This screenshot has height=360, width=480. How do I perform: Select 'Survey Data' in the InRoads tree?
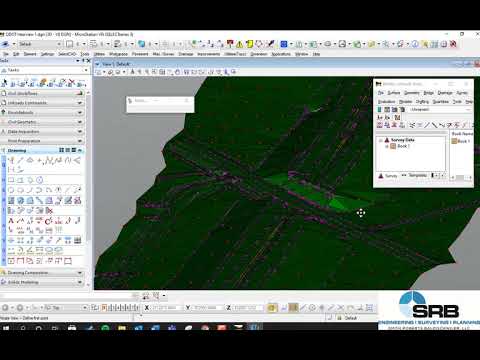tap(403, 140)
